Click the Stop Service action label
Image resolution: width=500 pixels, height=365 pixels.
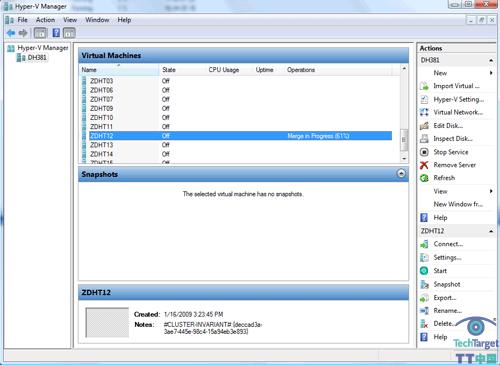click(451, 152)
